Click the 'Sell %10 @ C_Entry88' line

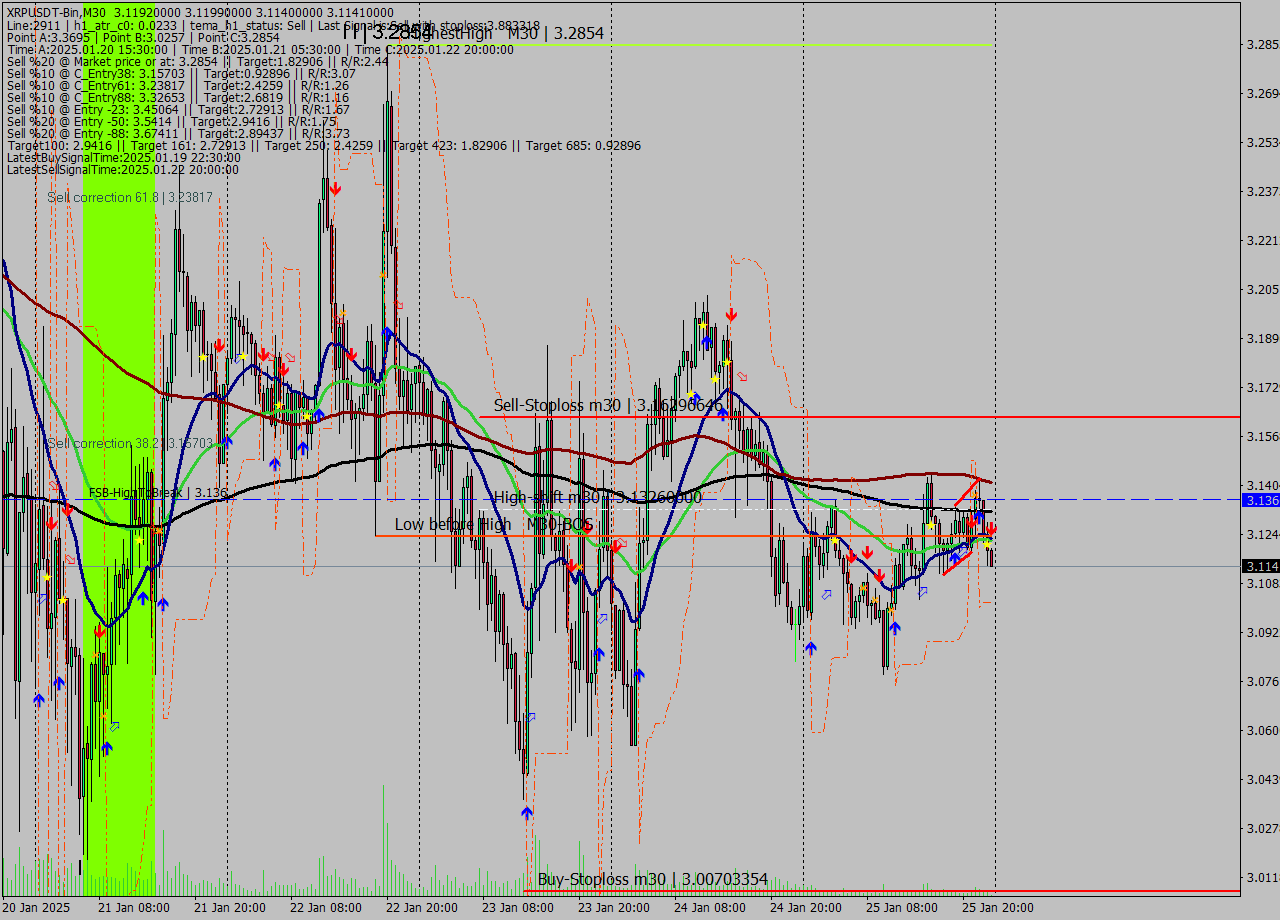click(x=178, y=97)
